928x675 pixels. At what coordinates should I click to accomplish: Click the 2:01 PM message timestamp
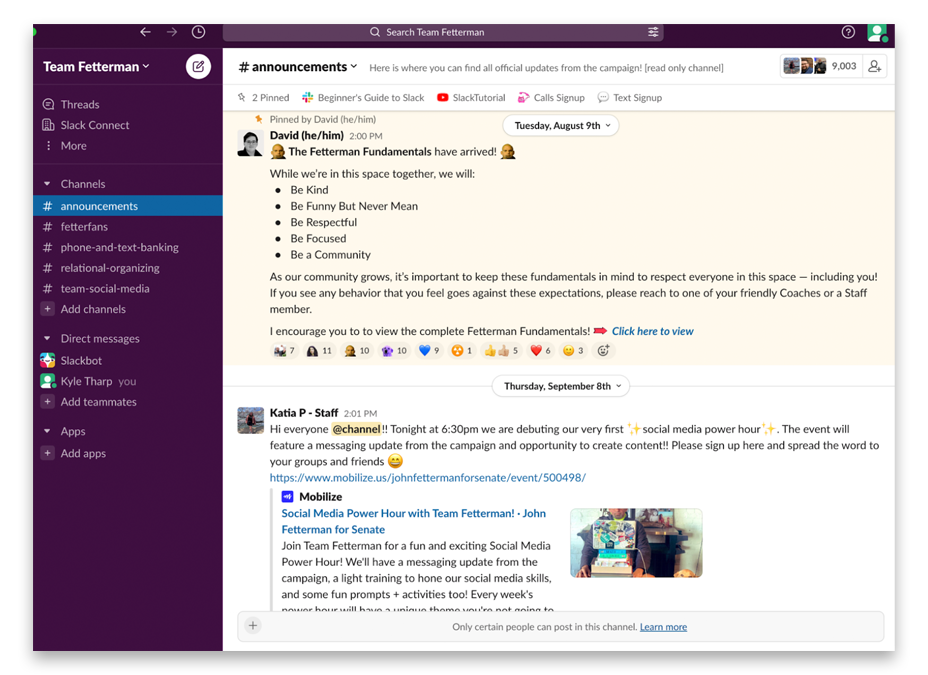coord(360,414)
